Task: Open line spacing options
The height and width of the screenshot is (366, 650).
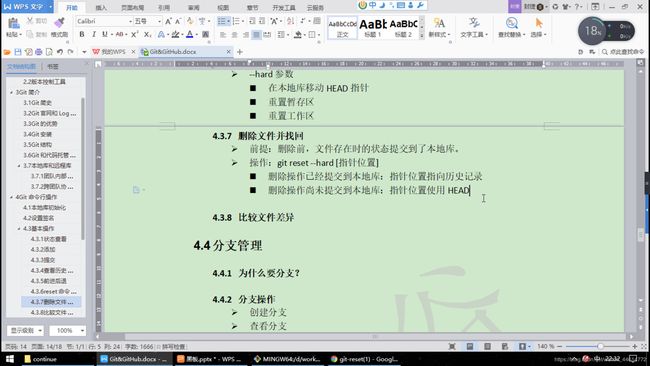Action: tap(282, 35)
